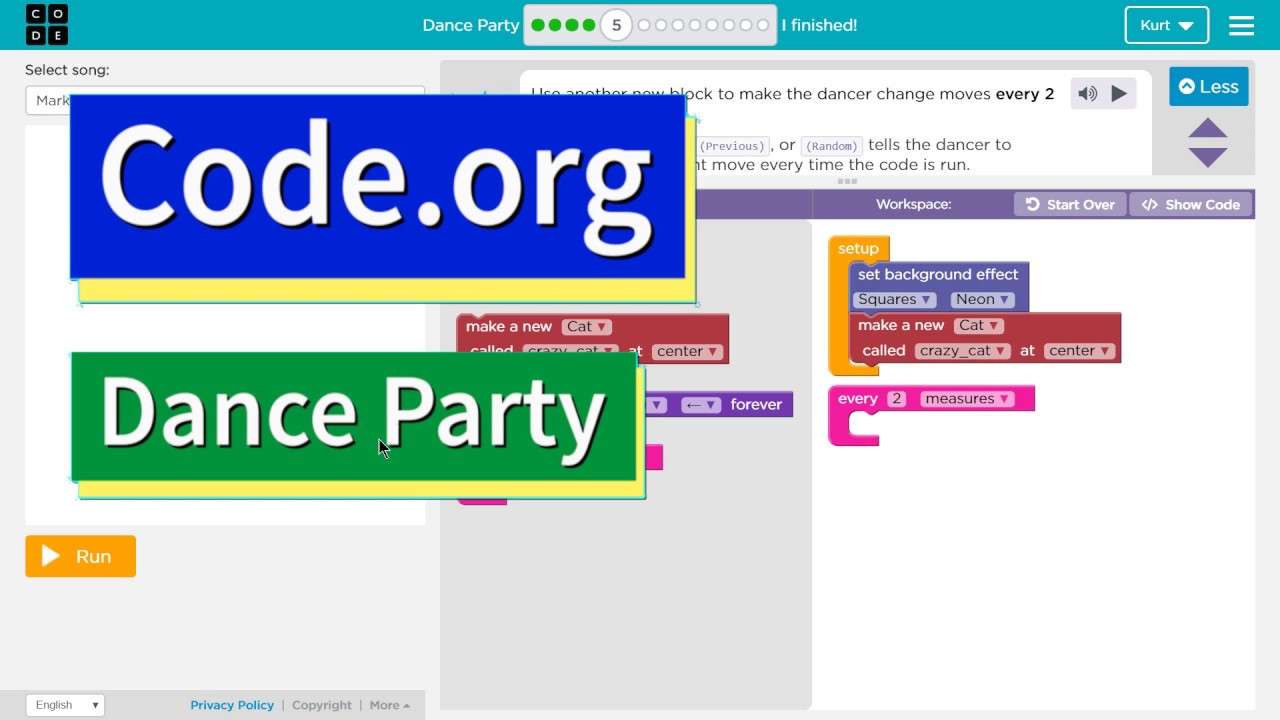Expand the More footer menu
Viewport: 1280px width, 720px height.
(389, 705)
